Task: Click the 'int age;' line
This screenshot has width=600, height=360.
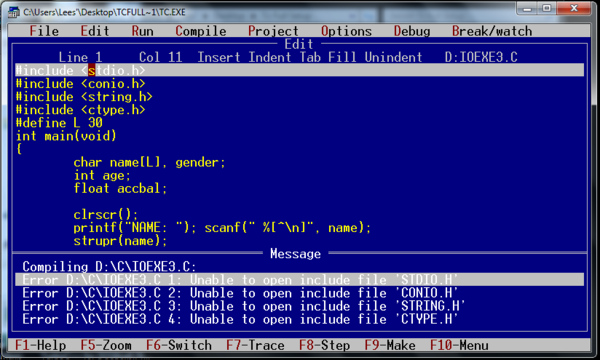Action: pyautogui.click(x=102, y=176)
